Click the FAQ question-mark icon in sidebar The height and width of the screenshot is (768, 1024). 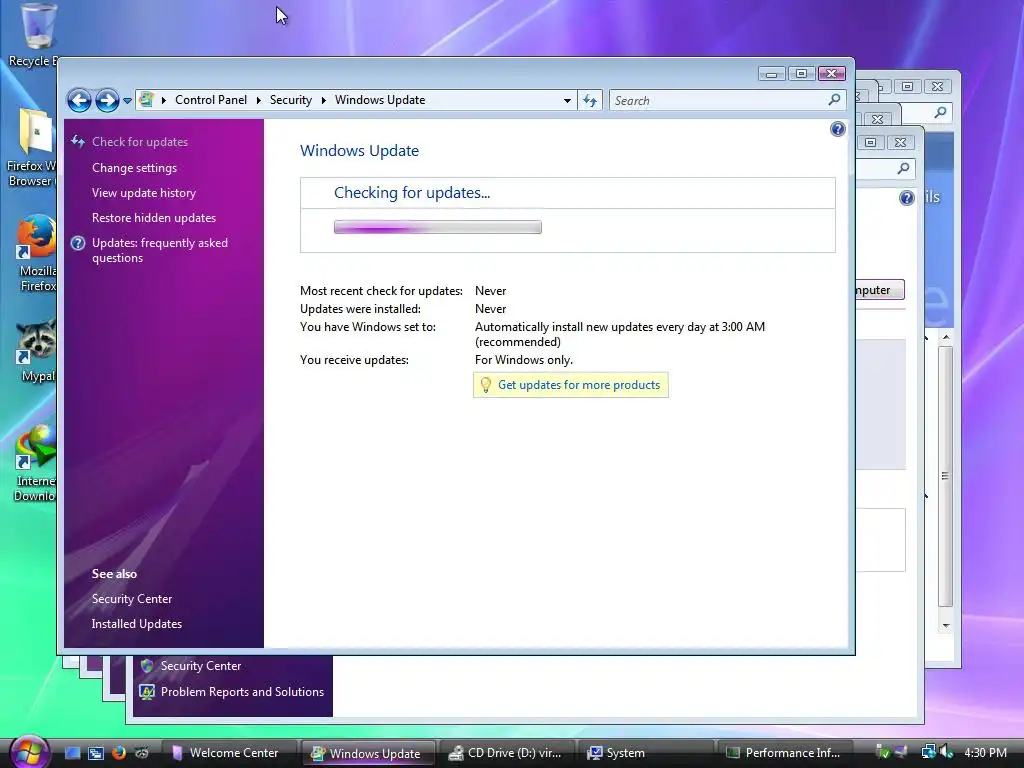coord(78,243)
